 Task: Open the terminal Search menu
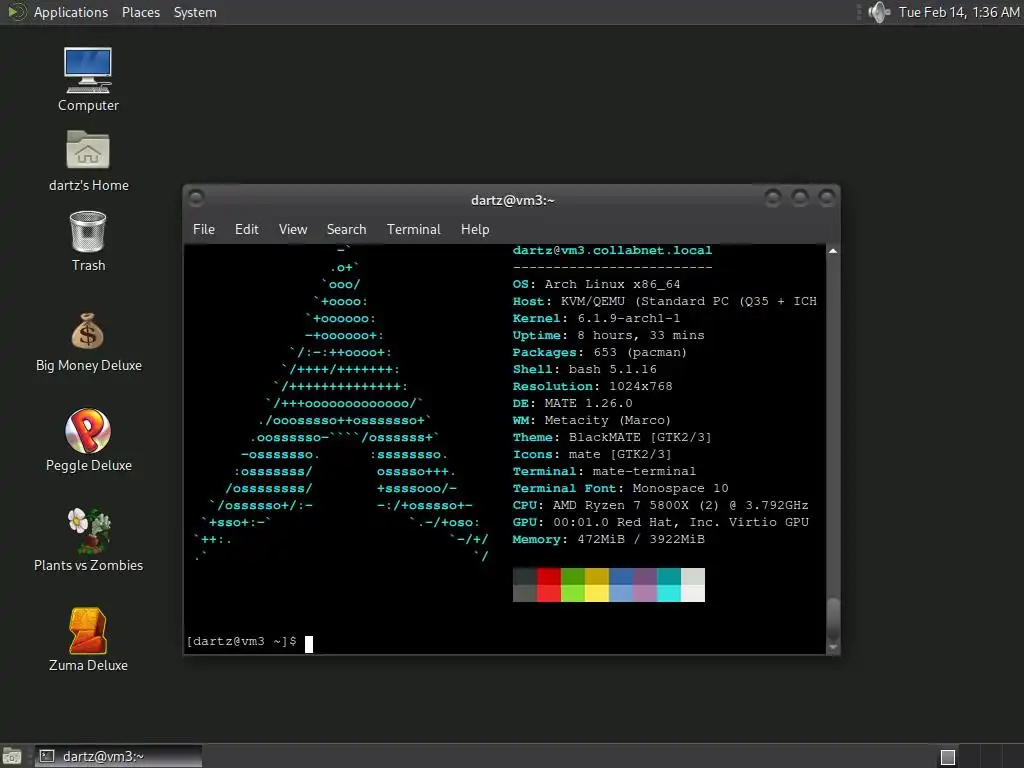click(x=346, y=229)
